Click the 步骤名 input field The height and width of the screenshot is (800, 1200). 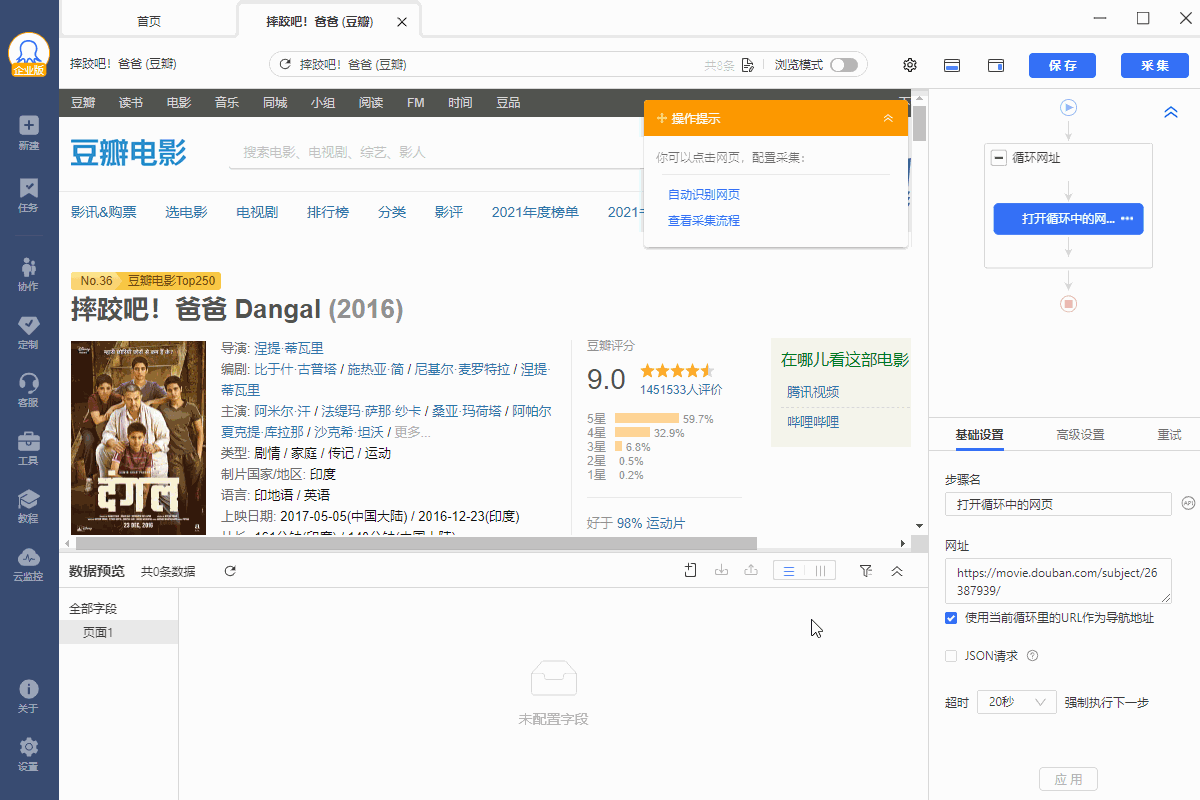[x=1058, y=504]
